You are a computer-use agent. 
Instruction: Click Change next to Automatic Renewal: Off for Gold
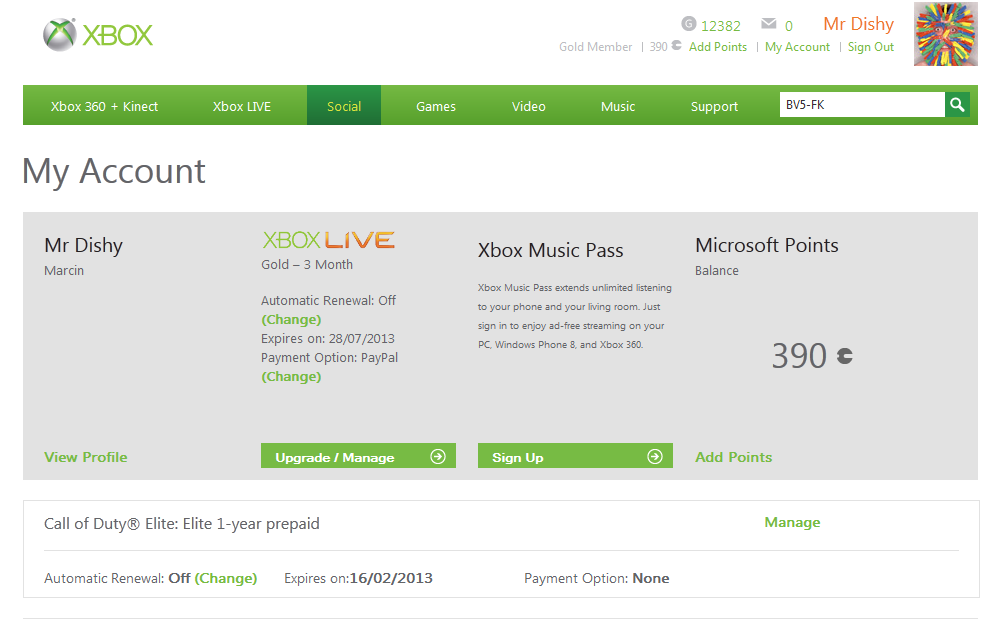click(291, 319)
